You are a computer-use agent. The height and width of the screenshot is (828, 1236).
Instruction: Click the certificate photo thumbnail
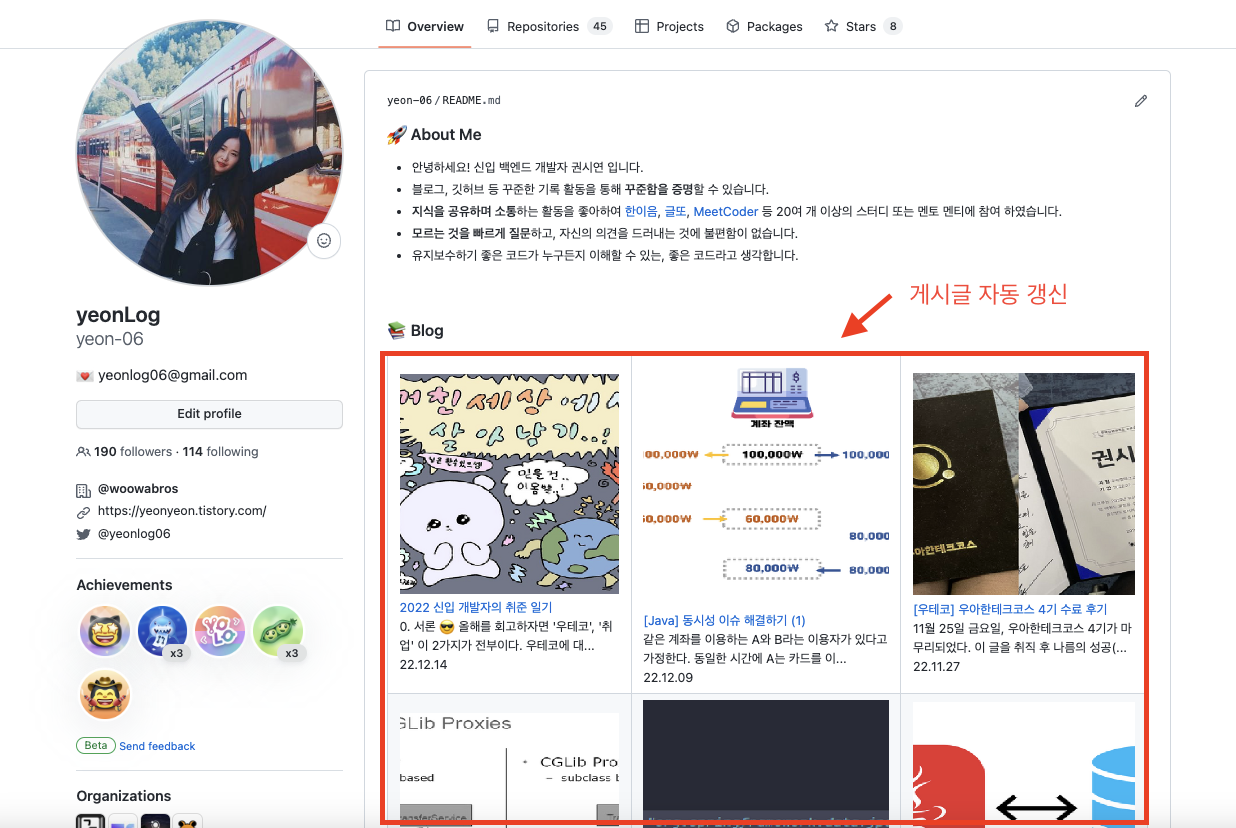click(1024, 484)
